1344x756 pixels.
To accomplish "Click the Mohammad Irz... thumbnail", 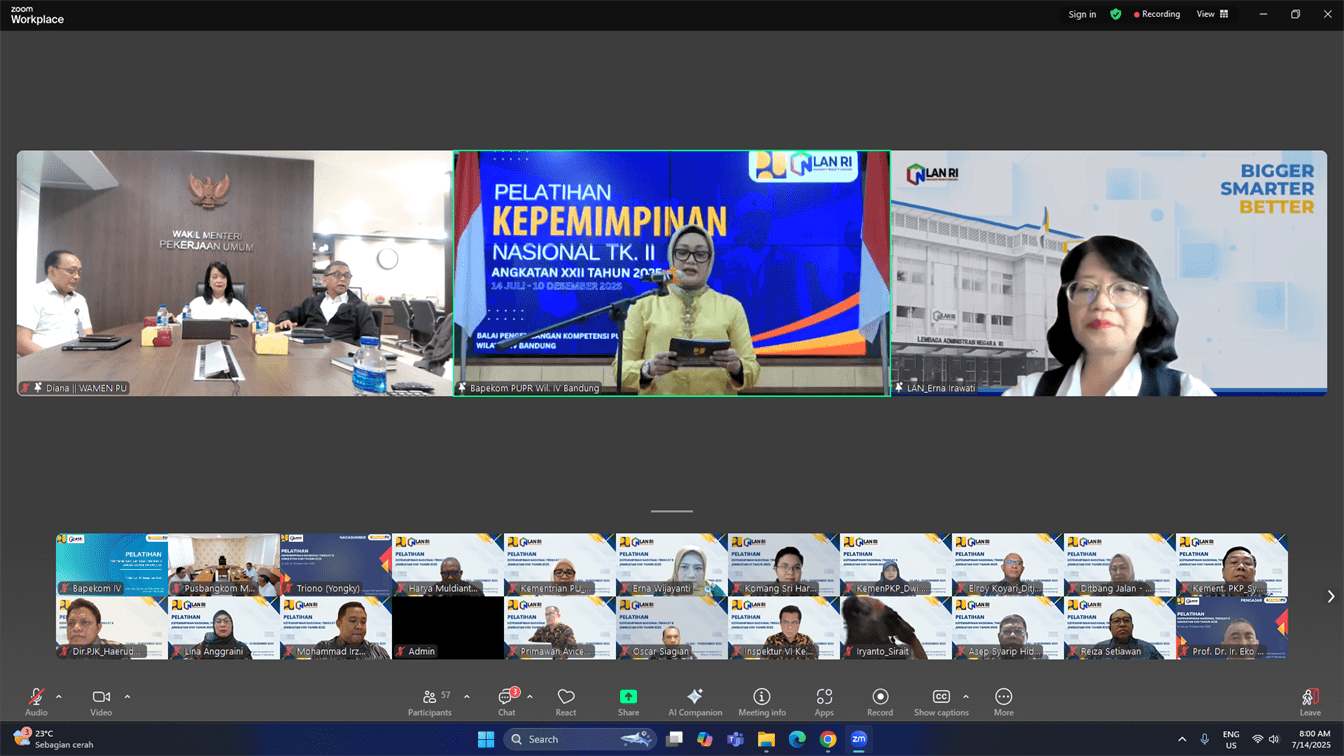I will click(x=336, y=628).
